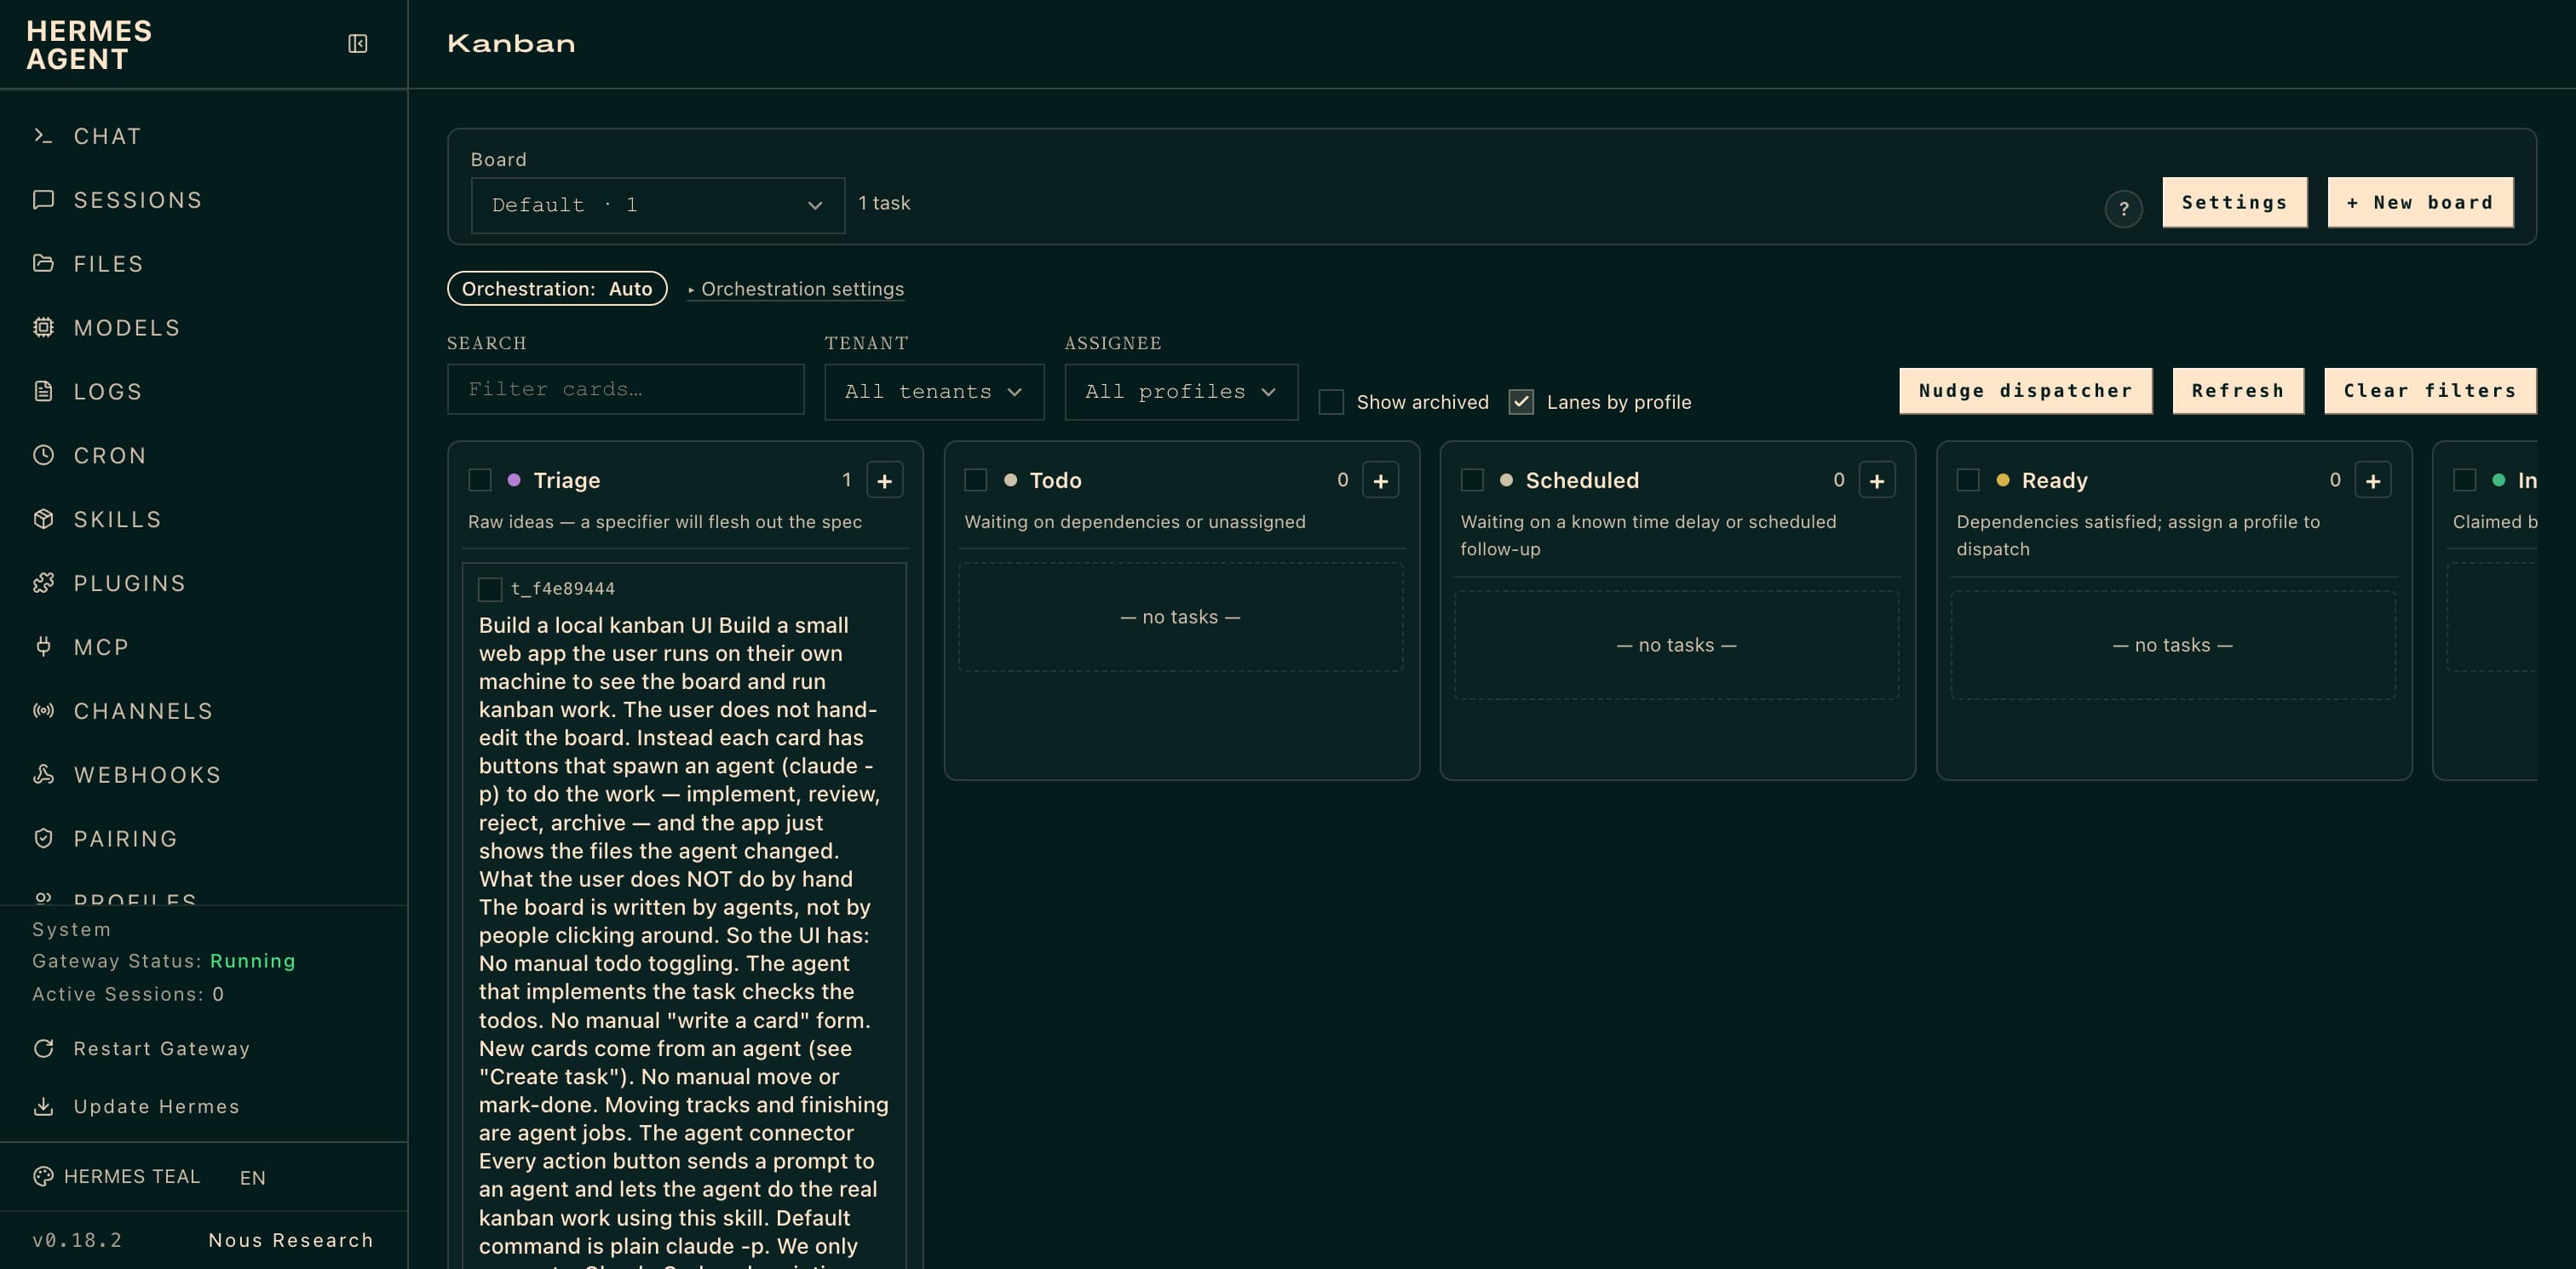Click the Gateway Status Running text
This screenshot has width=2576, height=1269.
tap(164, 961)
